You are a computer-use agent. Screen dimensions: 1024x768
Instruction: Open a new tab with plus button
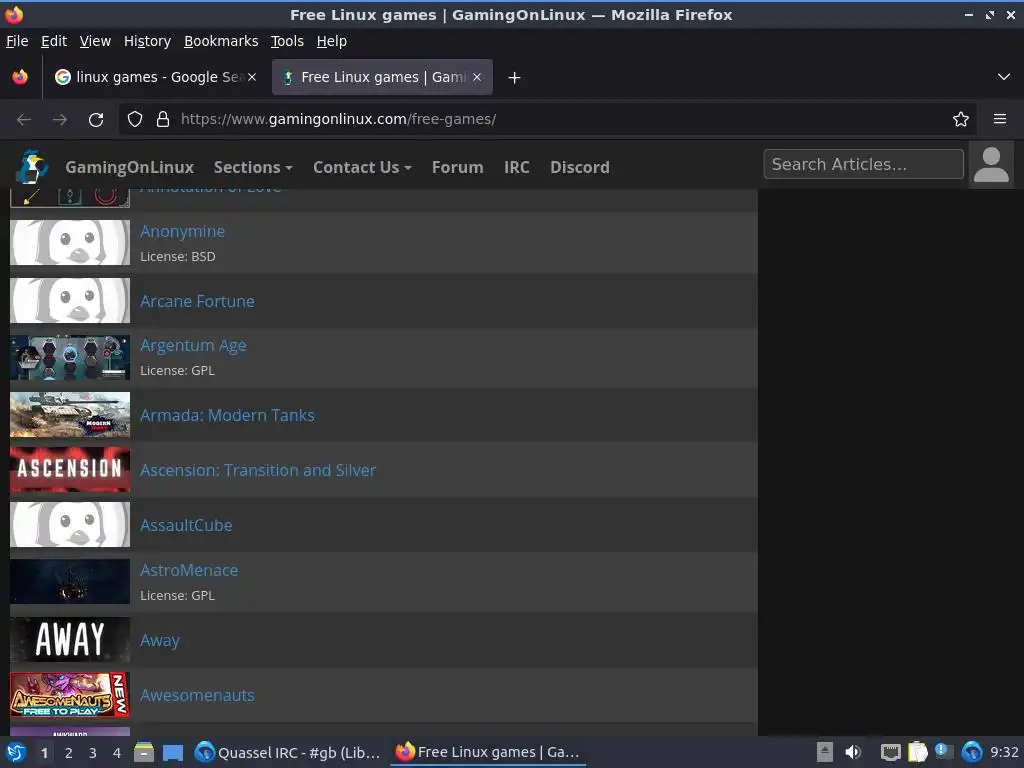pyautogui.click(x=514, y=78)
